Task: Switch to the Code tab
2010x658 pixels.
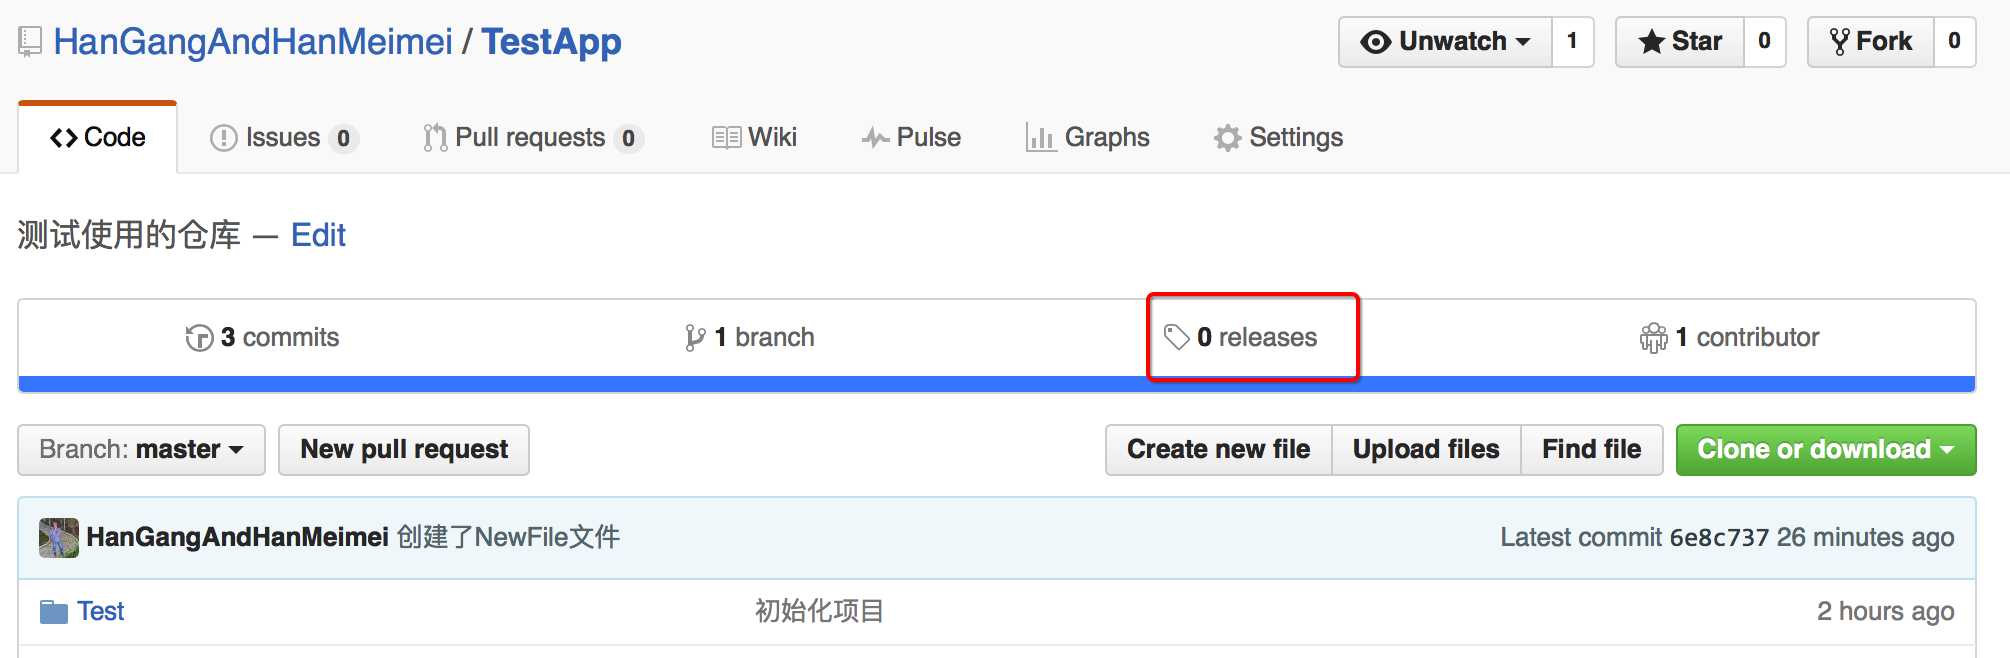Action: click(98, 138)
